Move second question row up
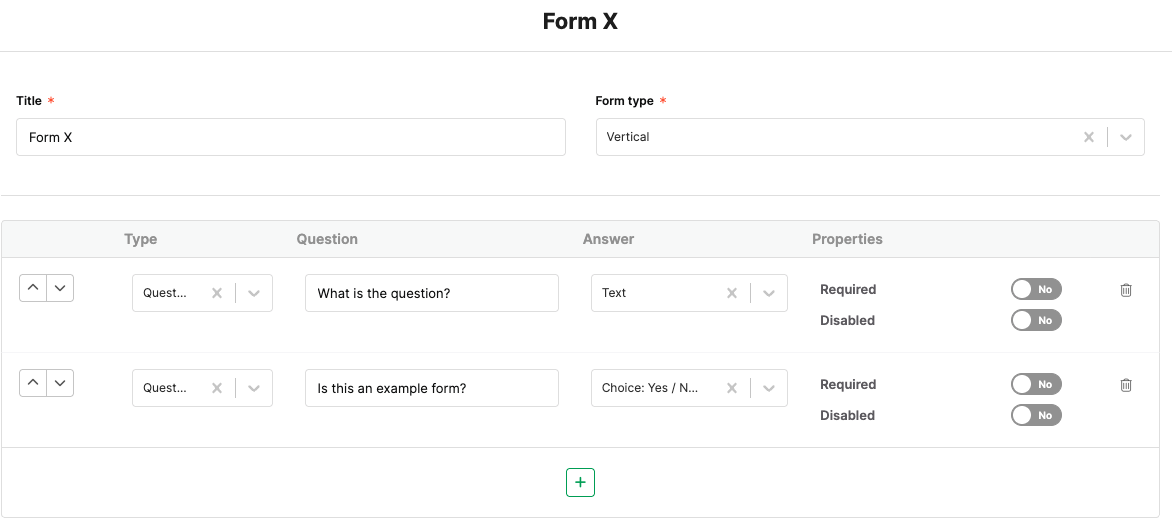1172x521 pixels. pyautogui.click(x=33, y=383)
